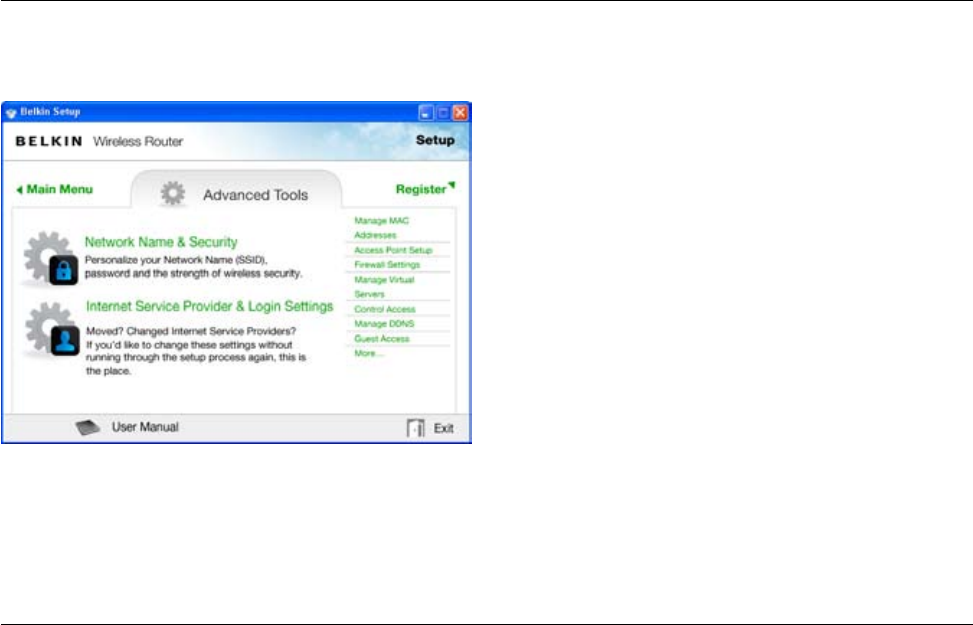Open Network Name & Security settings
The width and height of the screenshot is (973, 625).
coord(161,241)
